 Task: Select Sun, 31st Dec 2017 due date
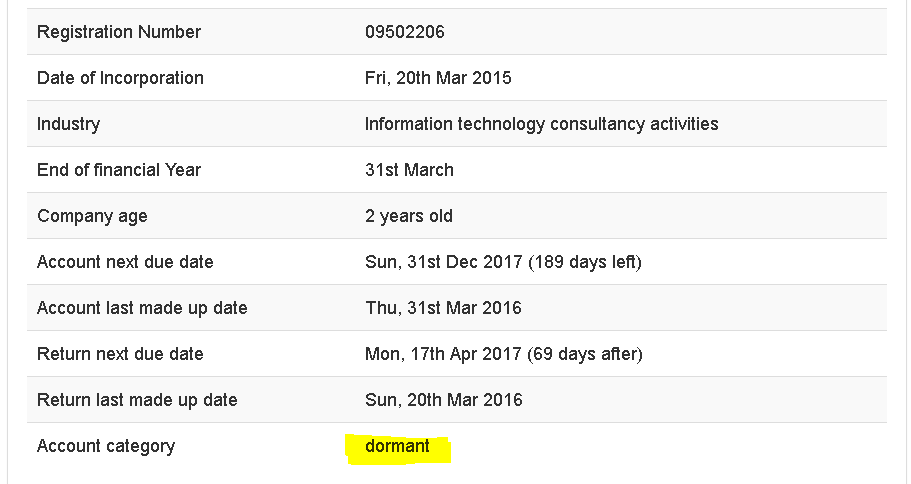pos(444,262)
